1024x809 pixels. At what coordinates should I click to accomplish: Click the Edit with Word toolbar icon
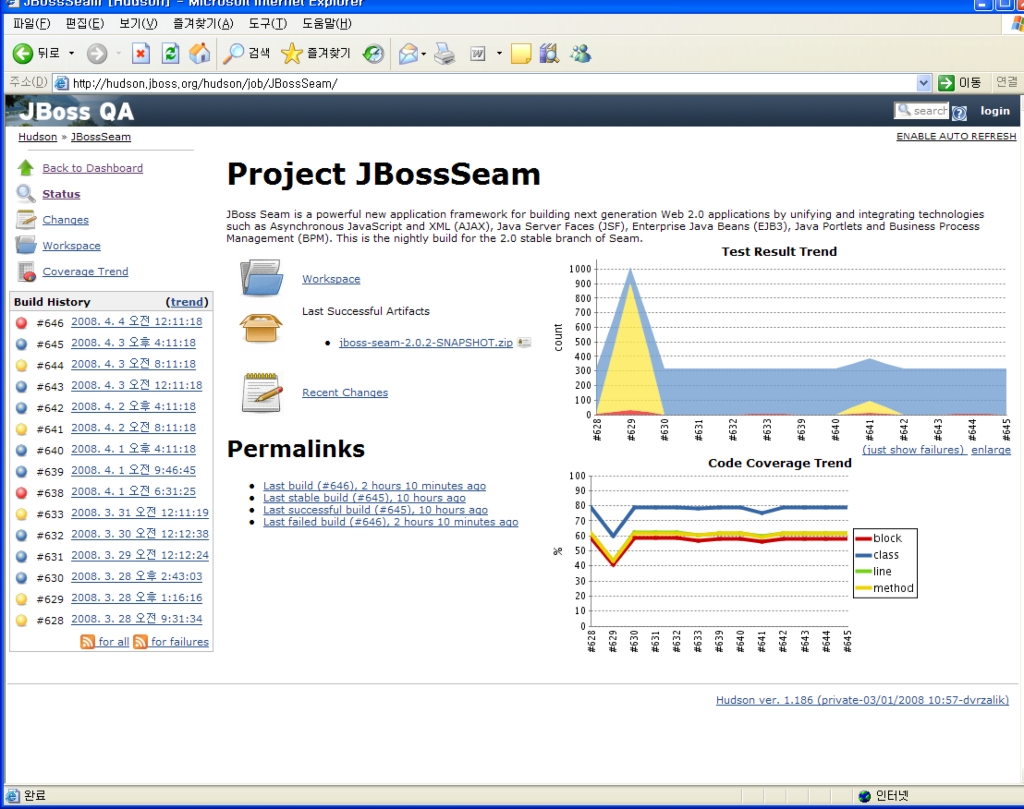pos(478,54)
